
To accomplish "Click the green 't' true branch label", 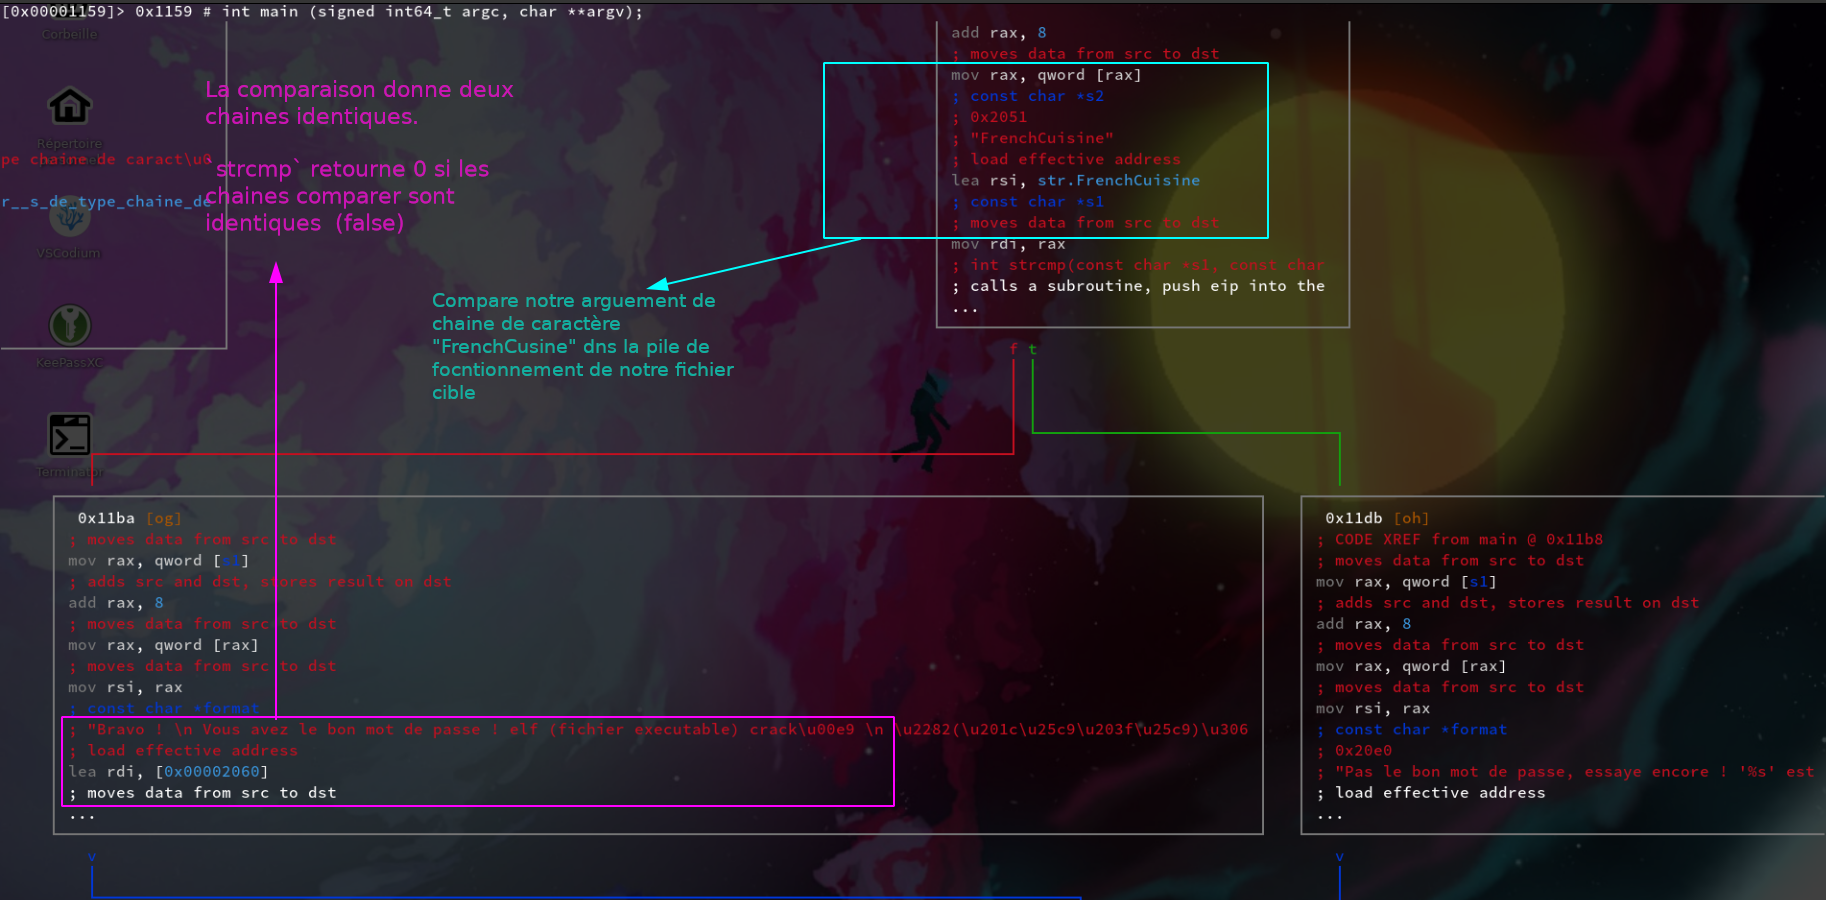I will tap(1032, 349).
